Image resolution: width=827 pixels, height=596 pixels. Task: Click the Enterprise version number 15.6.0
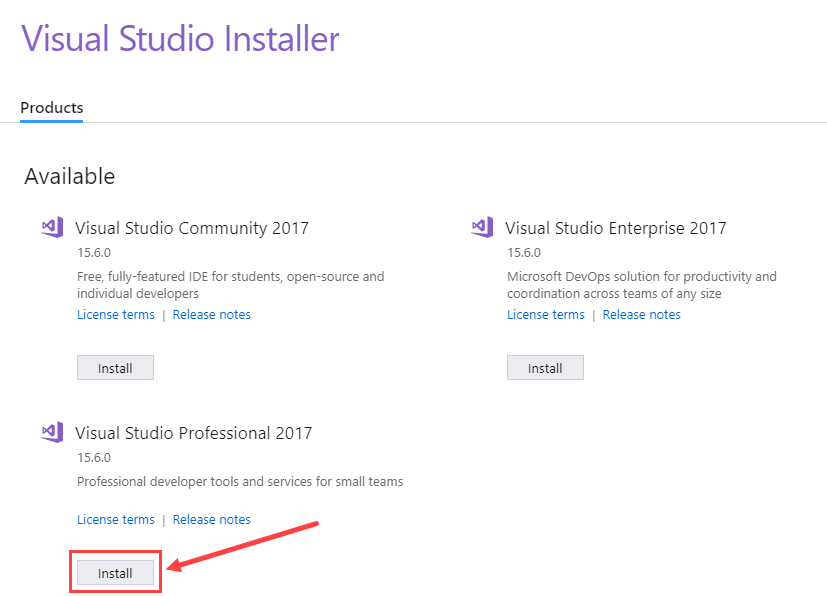click(x=524, y=253)
